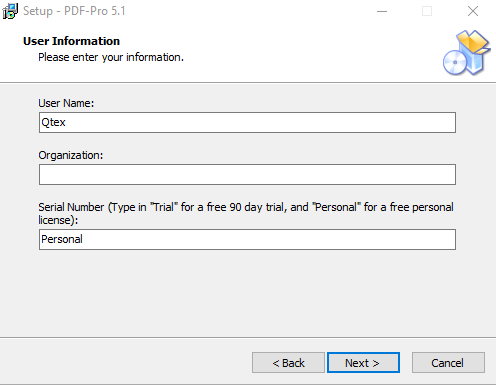
Task: Minimize the PDF-Pro Setup window
Action: pos(382,11)
